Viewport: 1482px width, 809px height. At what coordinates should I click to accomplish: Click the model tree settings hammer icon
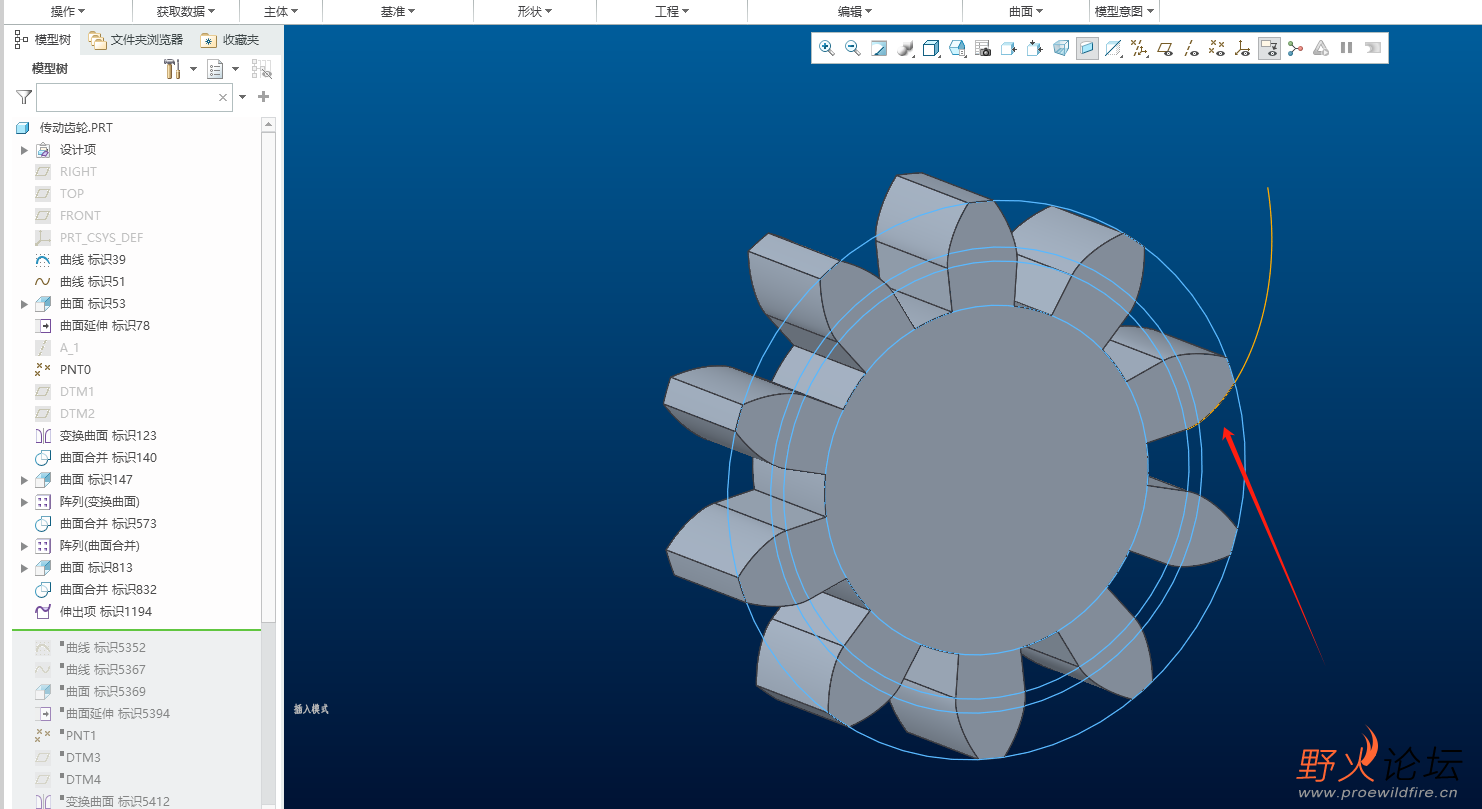pos(172,69)
